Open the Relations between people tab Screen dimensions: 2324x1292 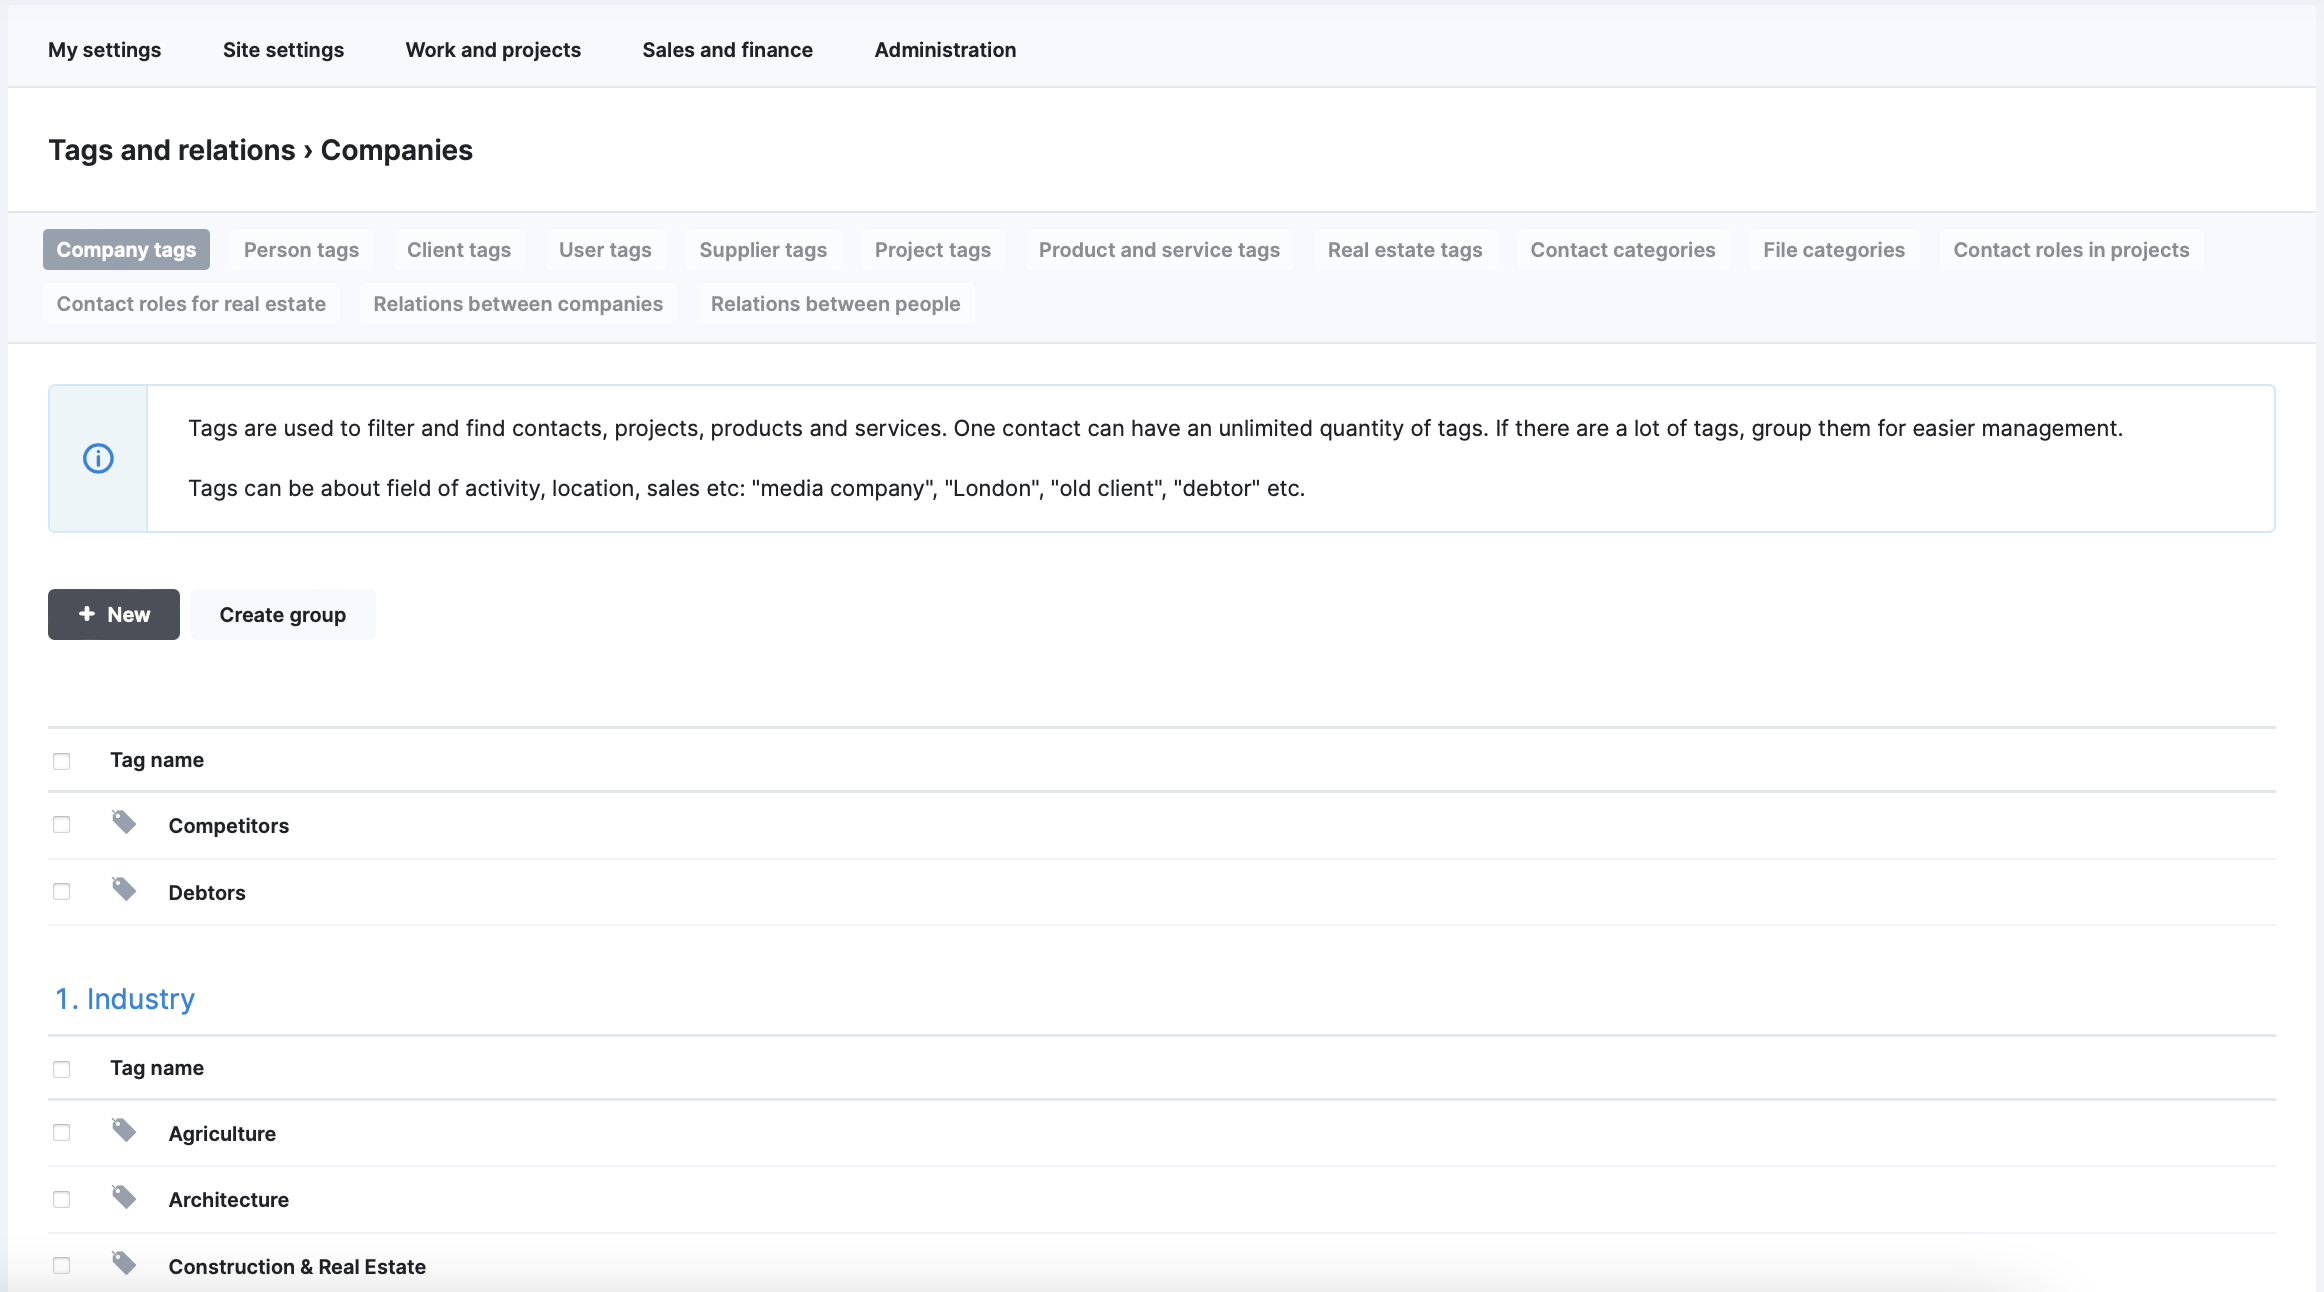(x=835, y=303)
